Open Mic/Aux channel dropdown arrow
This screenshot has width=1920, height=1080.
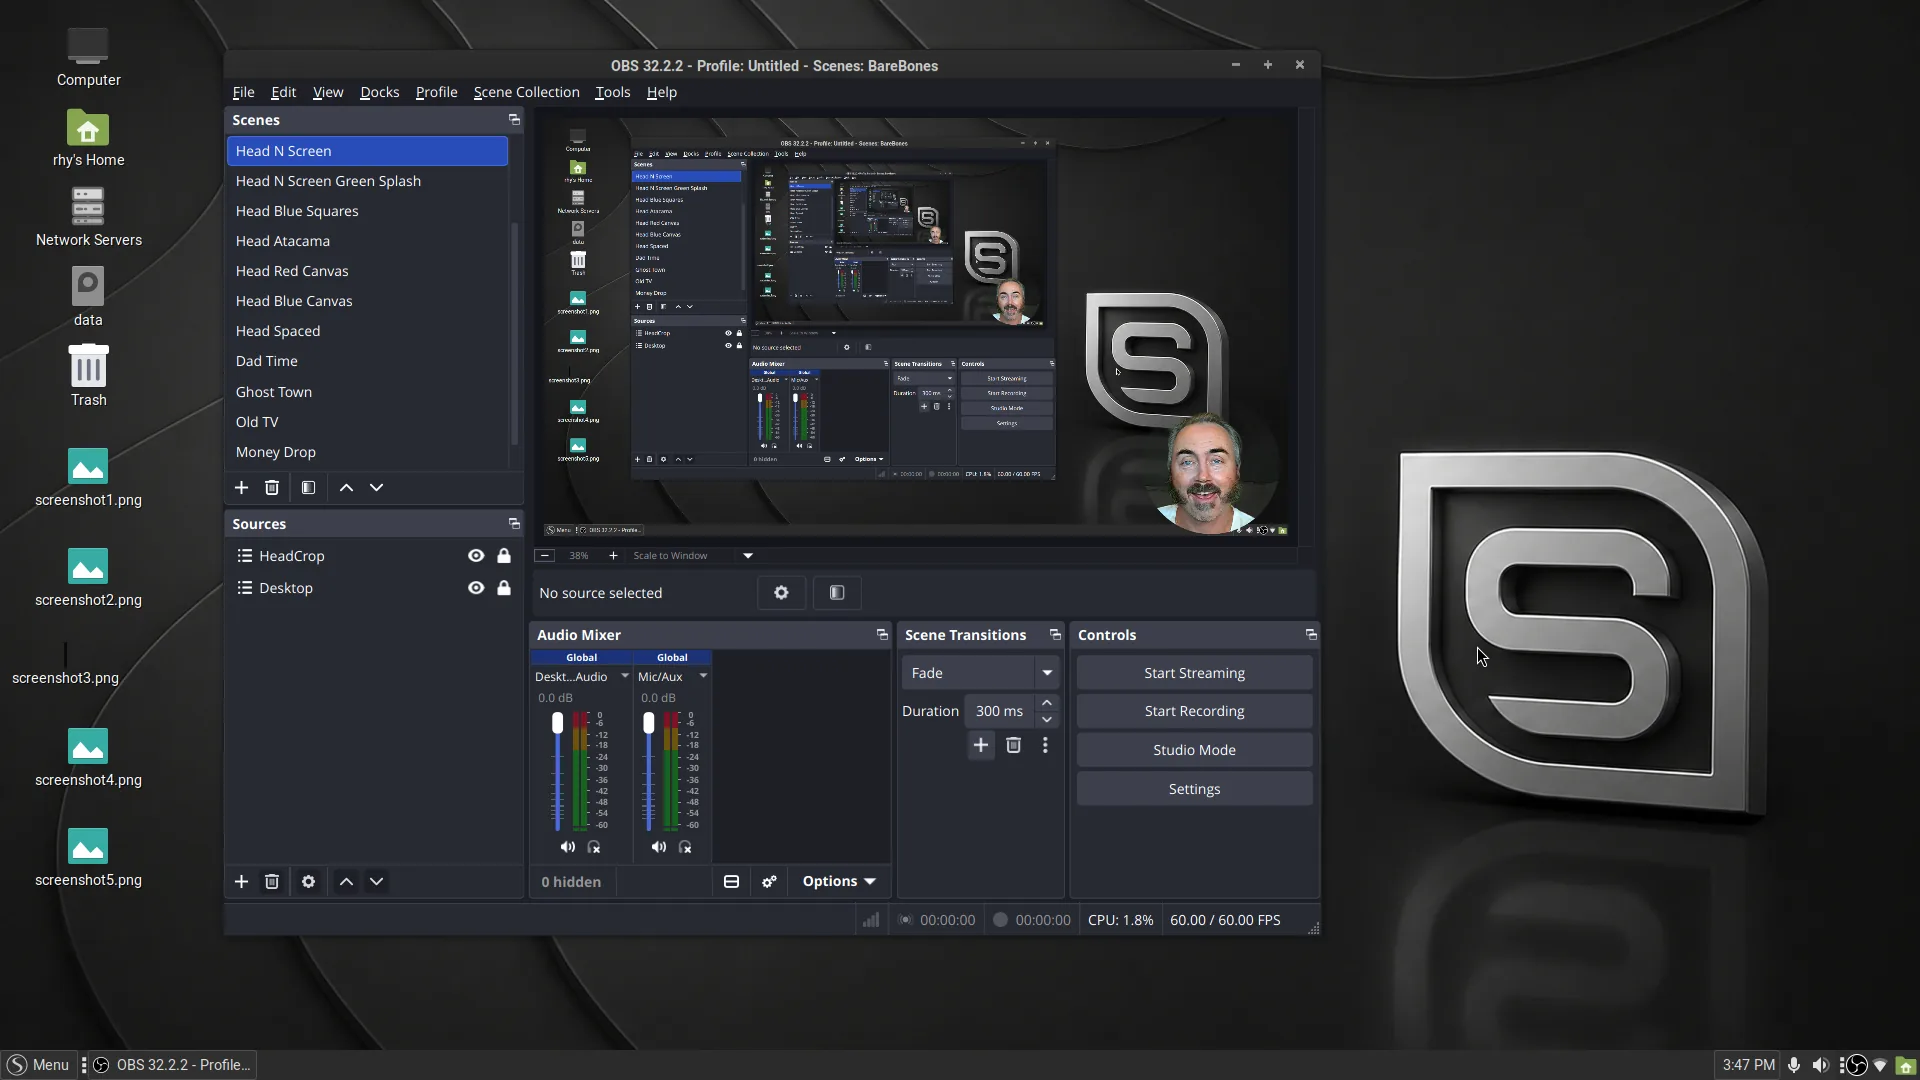703,676
